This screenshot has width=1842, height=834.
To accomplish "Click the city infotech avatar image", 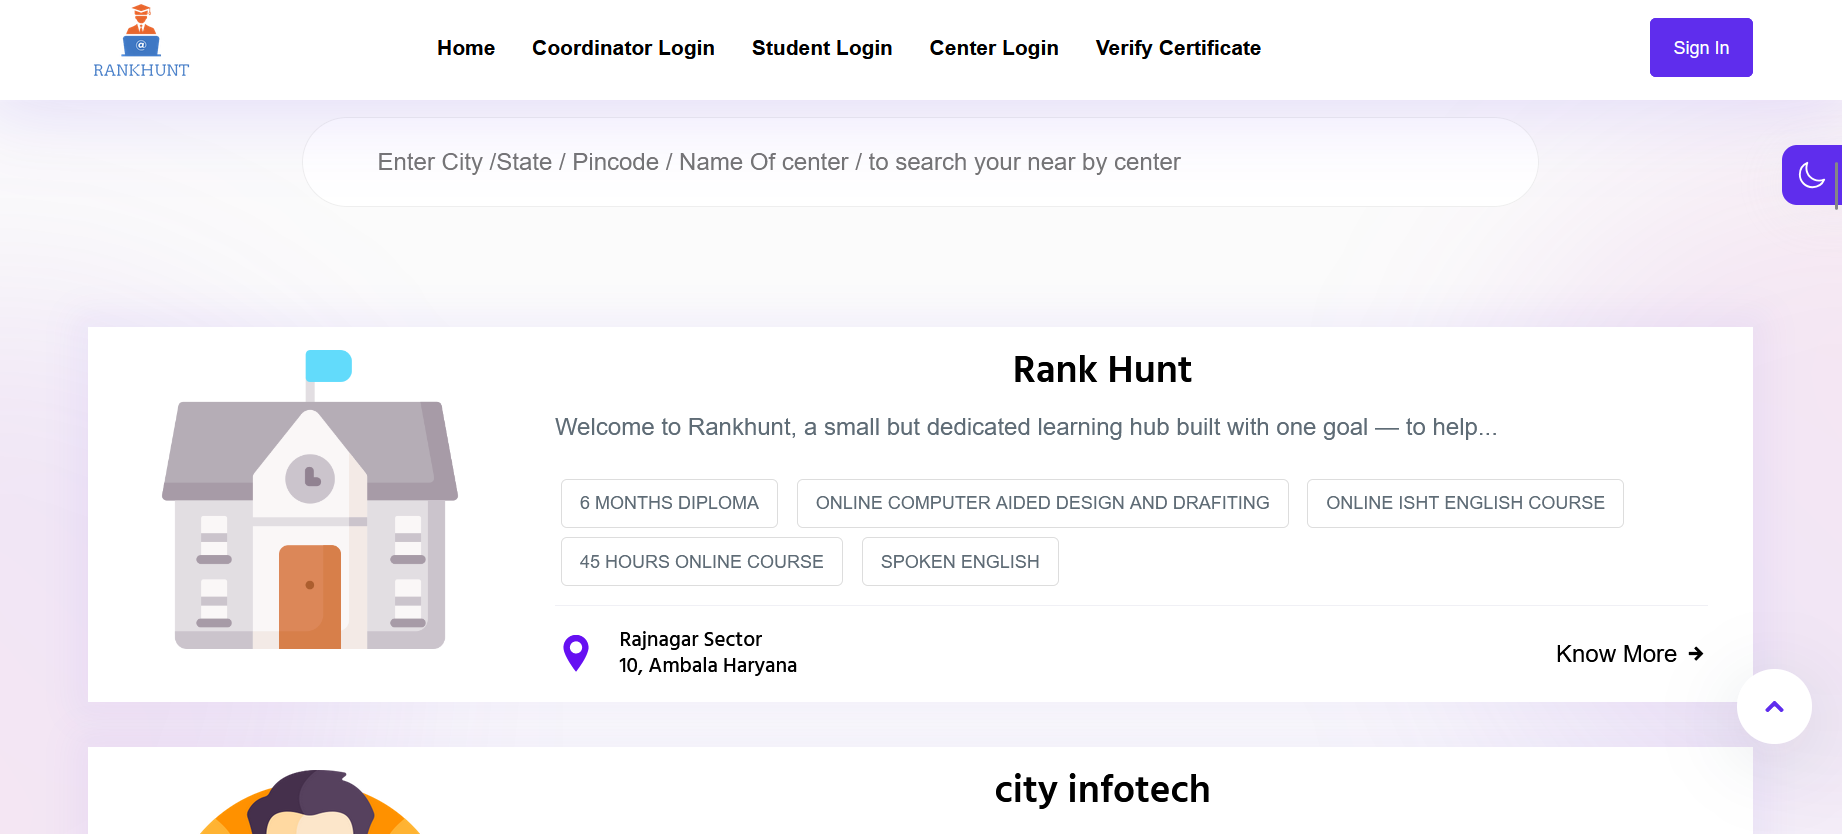I will pyautogui.click(x=310, y=802).
